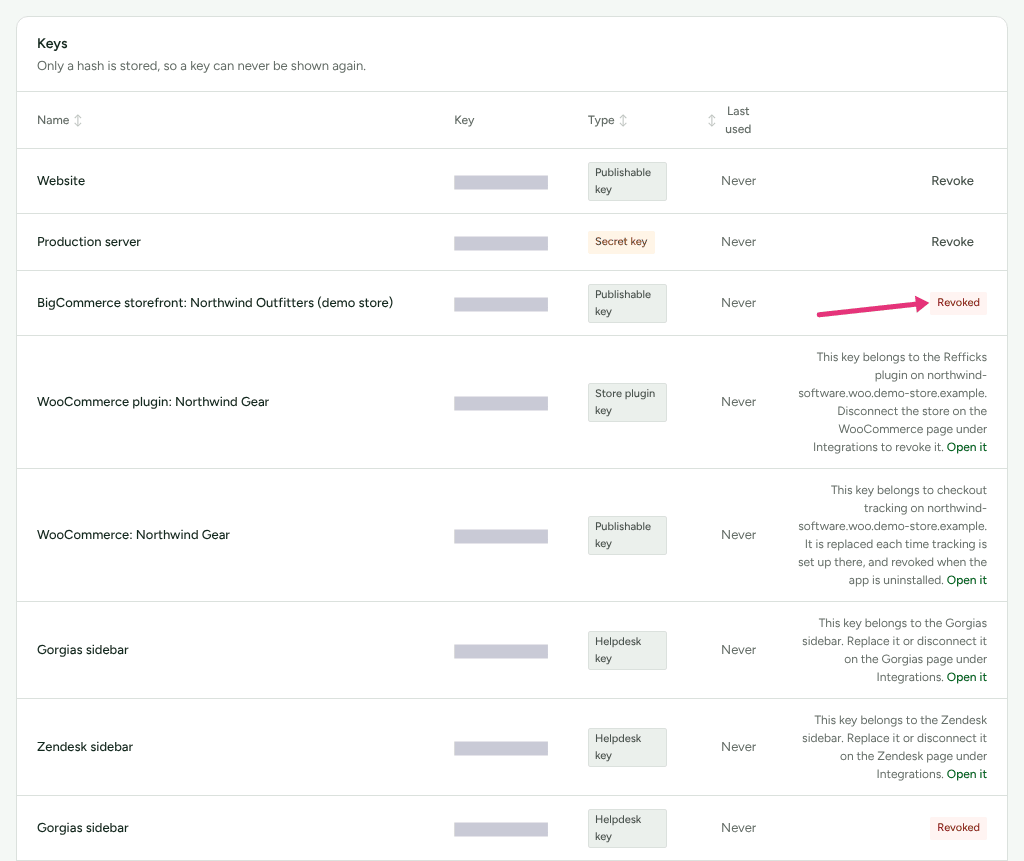
Task: Open it link for WooCommerce: Northwind Gear
Action: 967,580
